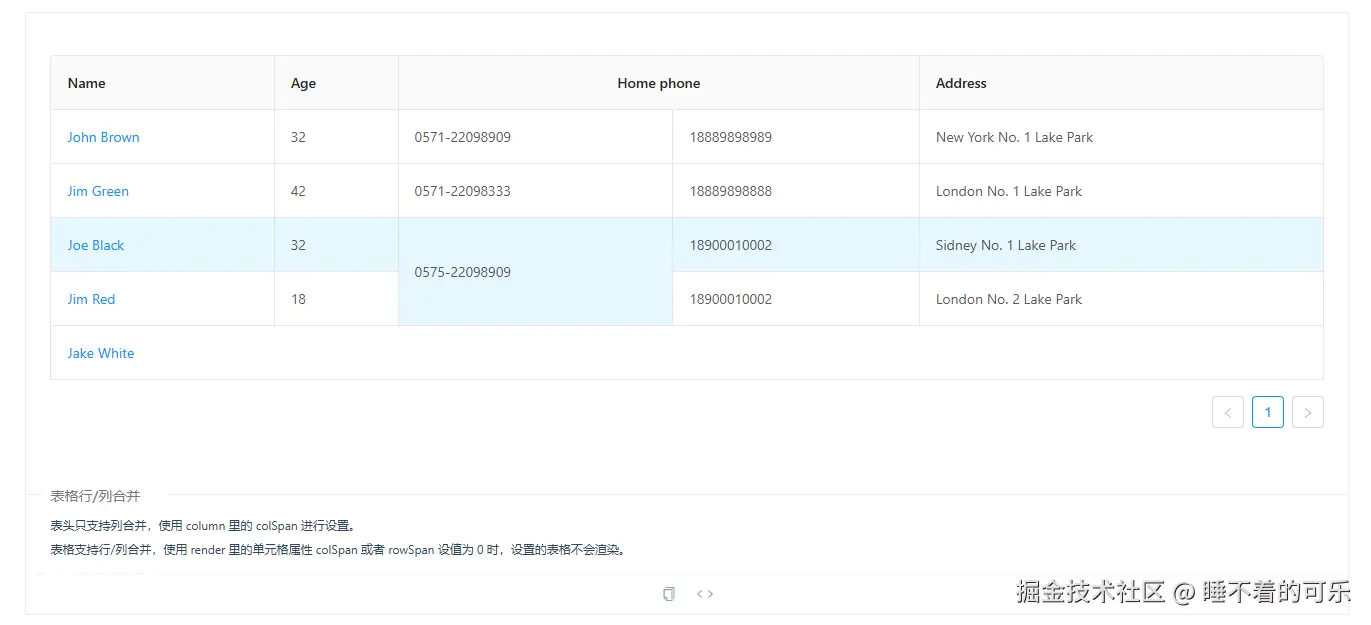Screen dimensions: 1371x625
Task: Select John Brown's age cell 32
Action: tap(337, 137)
